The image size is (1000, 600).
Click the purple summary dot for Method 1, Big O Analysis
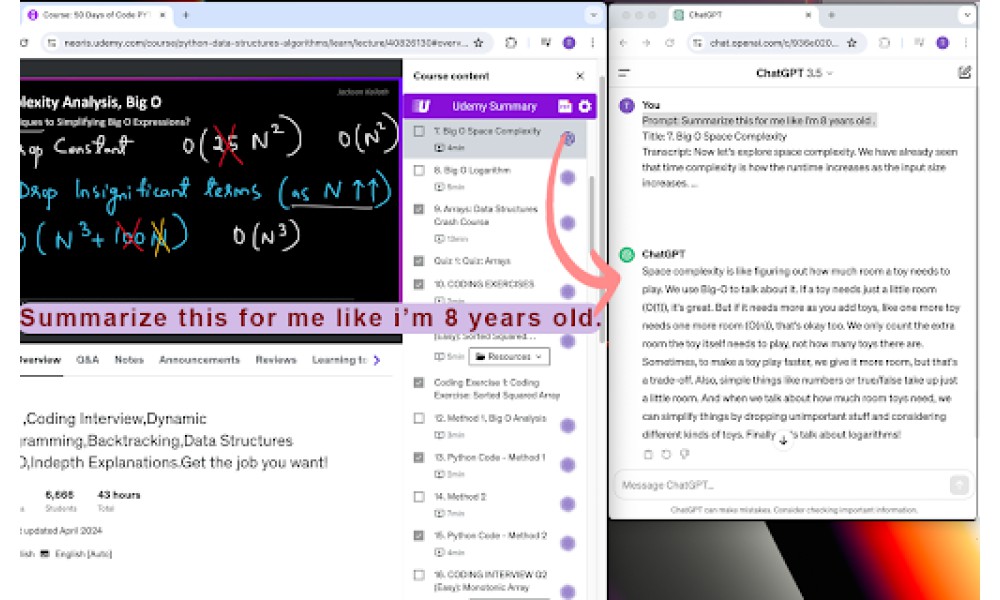coord(568,426)
